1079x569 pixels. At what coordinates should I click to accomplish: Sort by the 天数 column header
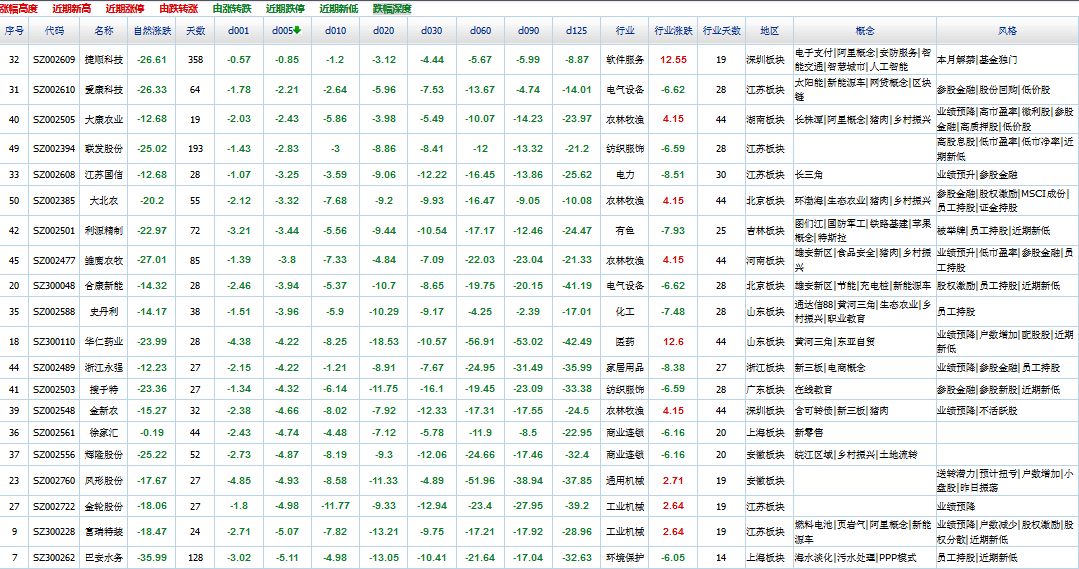tap(195, 31)
